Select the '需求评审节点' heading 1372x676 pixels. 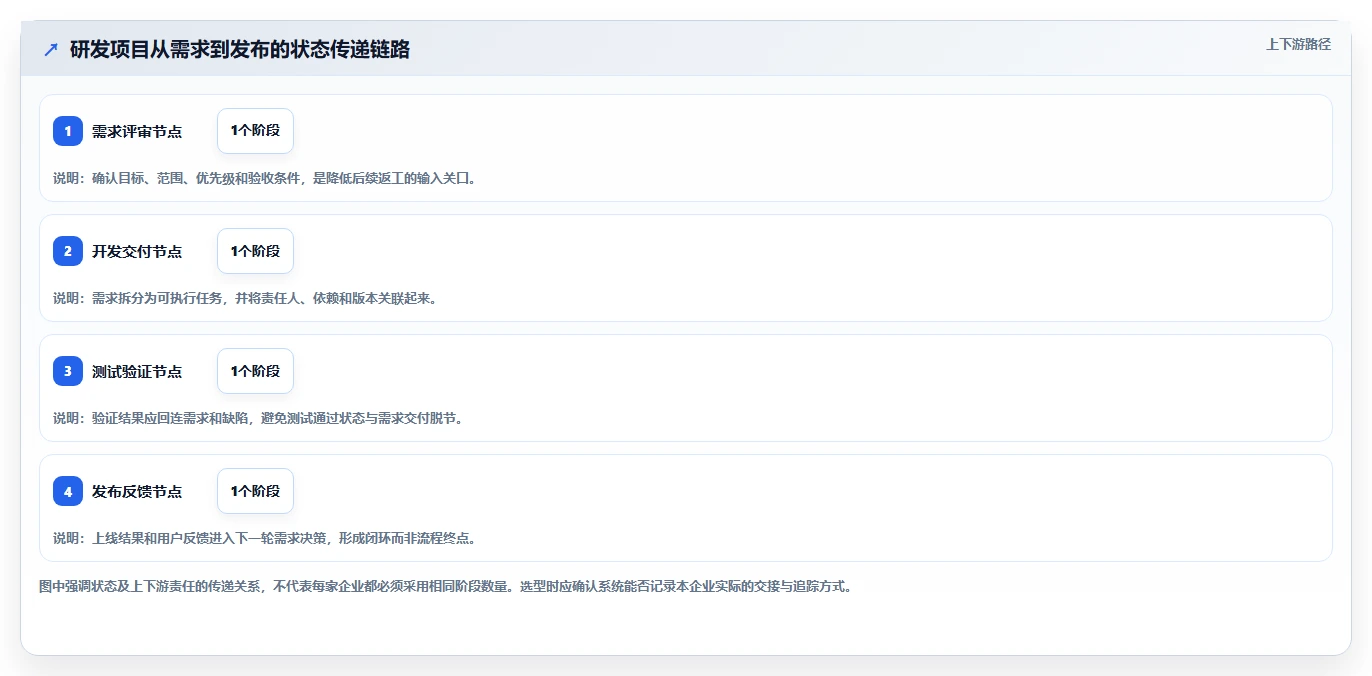(137, 131)
